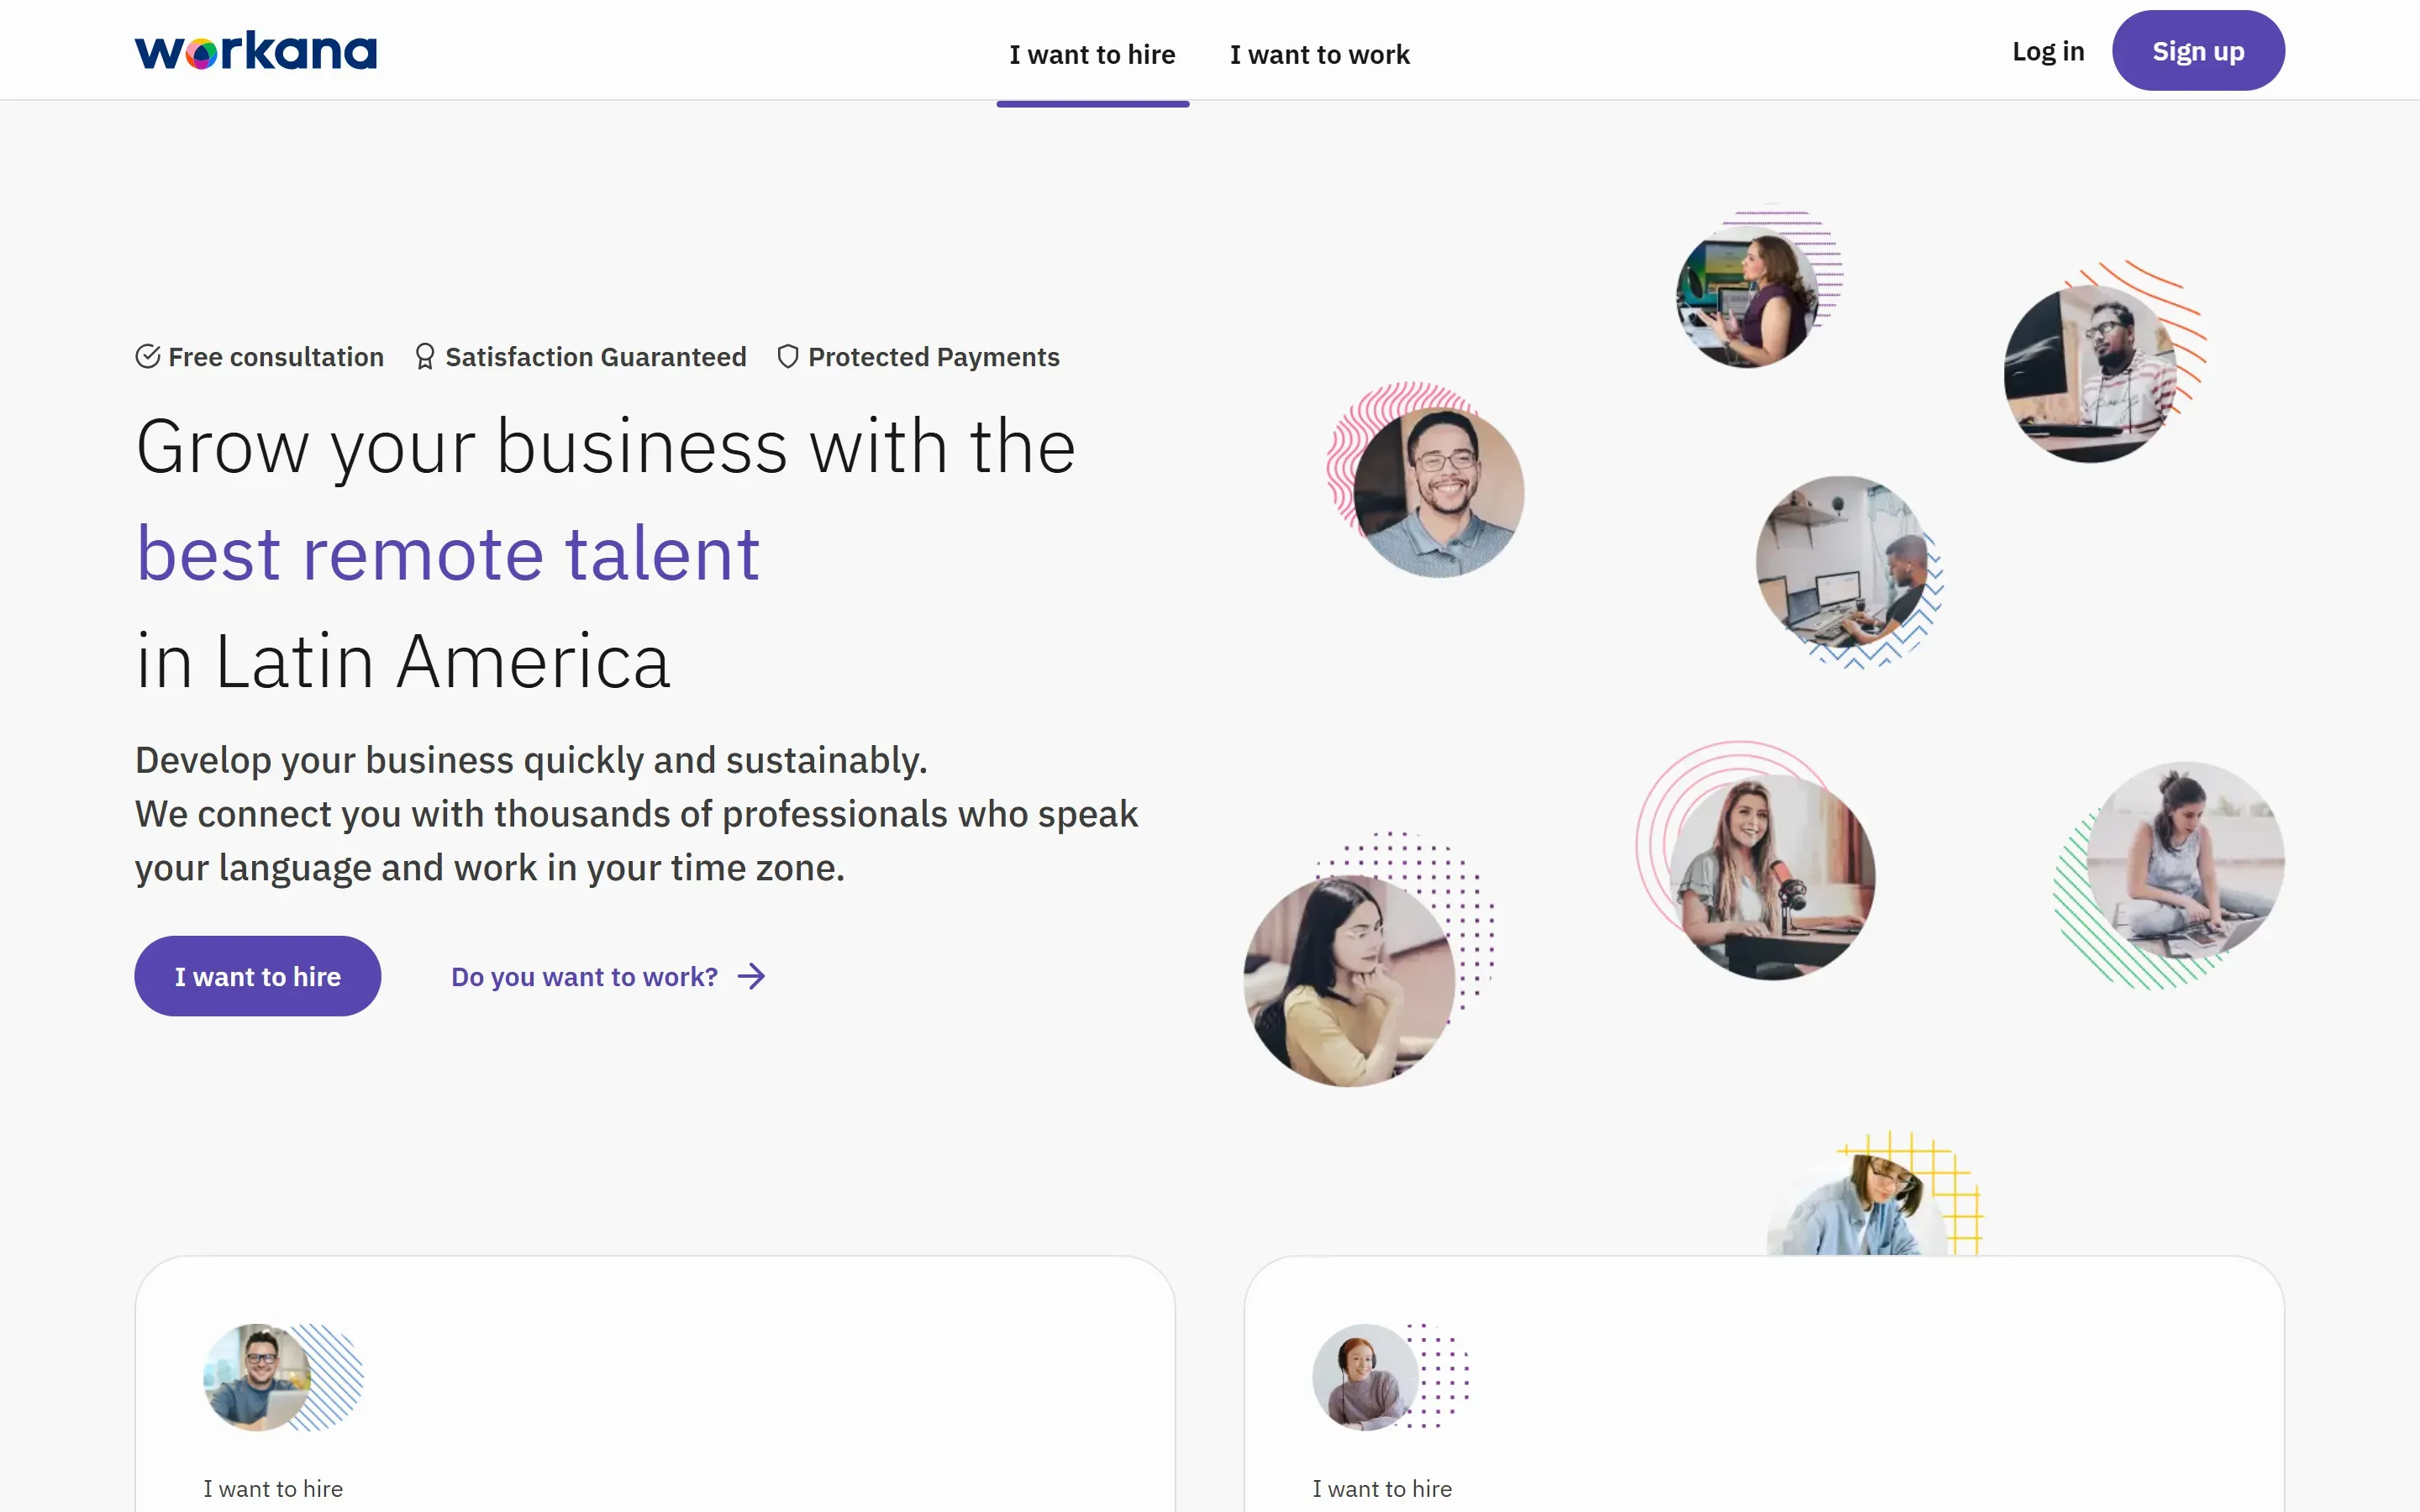Click 'I want to hire' label in right card
This screenshot has height=1512, width=2420.
coord(1382,1489)
